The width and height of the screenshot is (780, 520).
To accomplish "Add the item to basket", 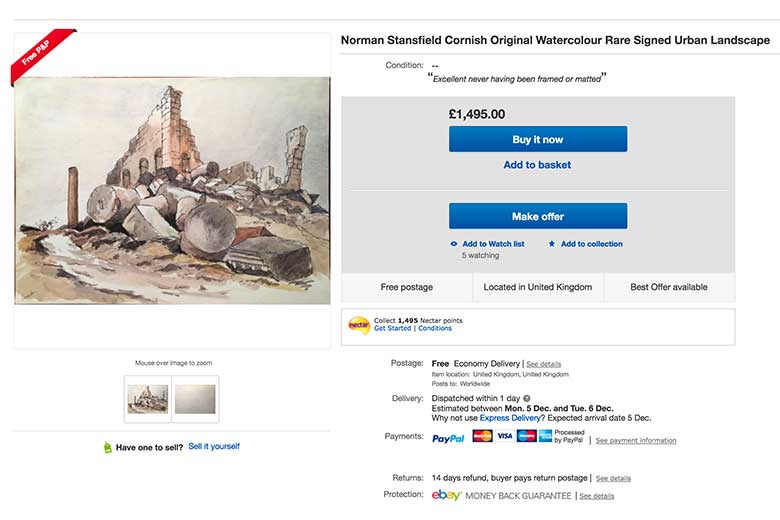I will click(537, 165).
